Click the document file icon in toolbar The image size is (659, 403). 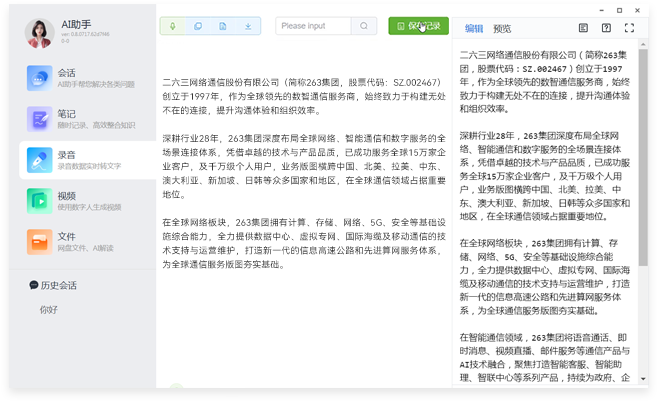coord(222,26)
